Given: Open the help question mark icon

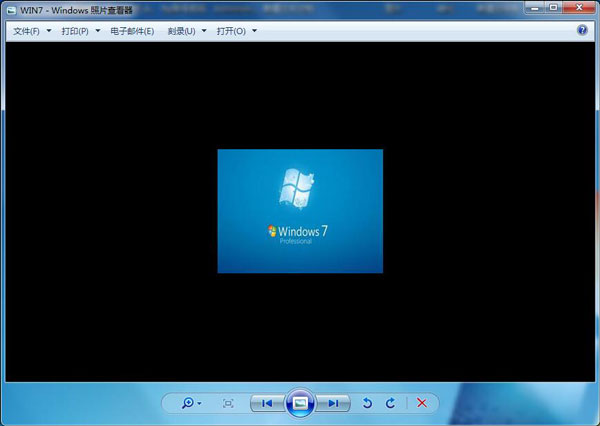Looking at the screenshot, I should (583, 31).
